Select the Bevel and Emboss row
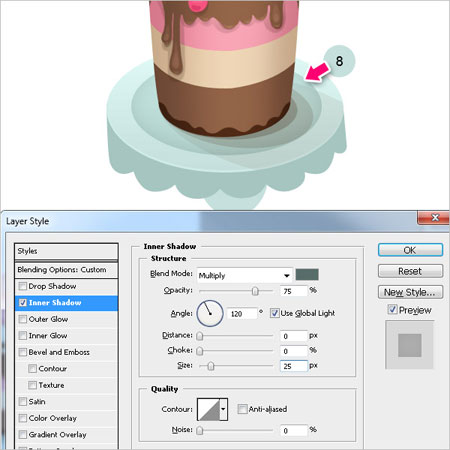450x450 pixels. 66,352
